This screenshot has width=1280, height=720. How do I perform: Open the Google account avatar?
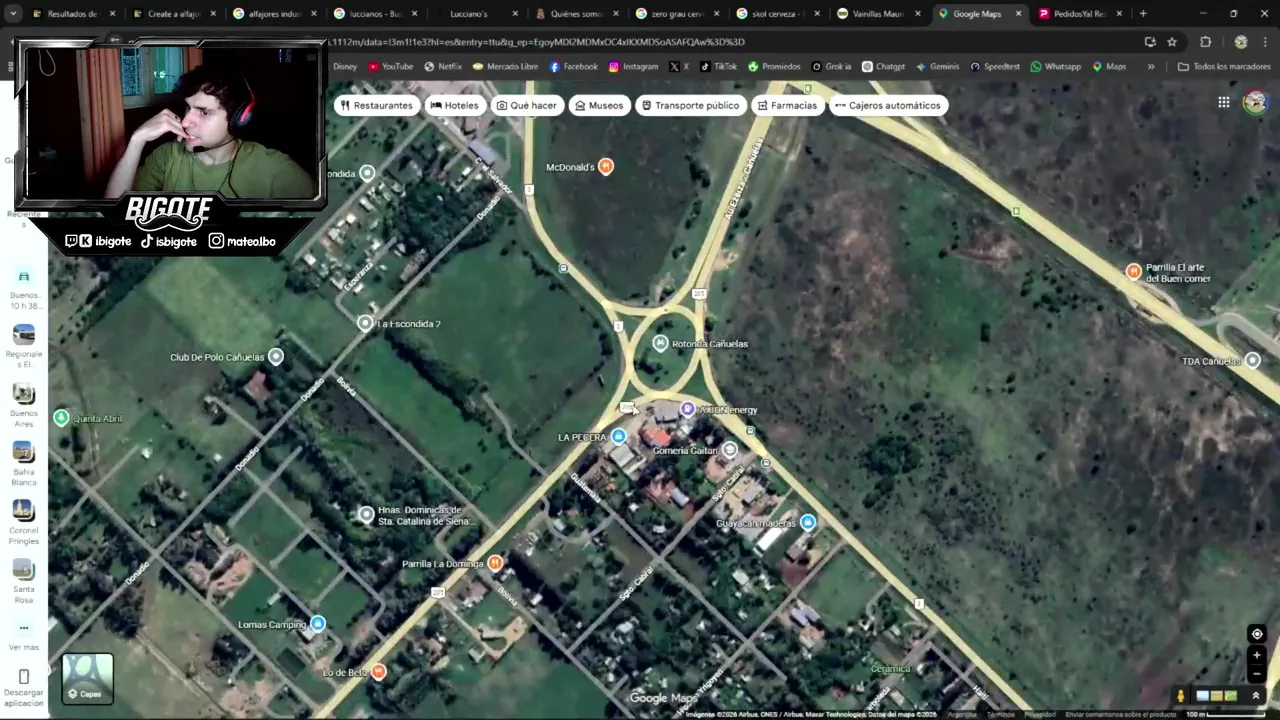[1255, 102]
